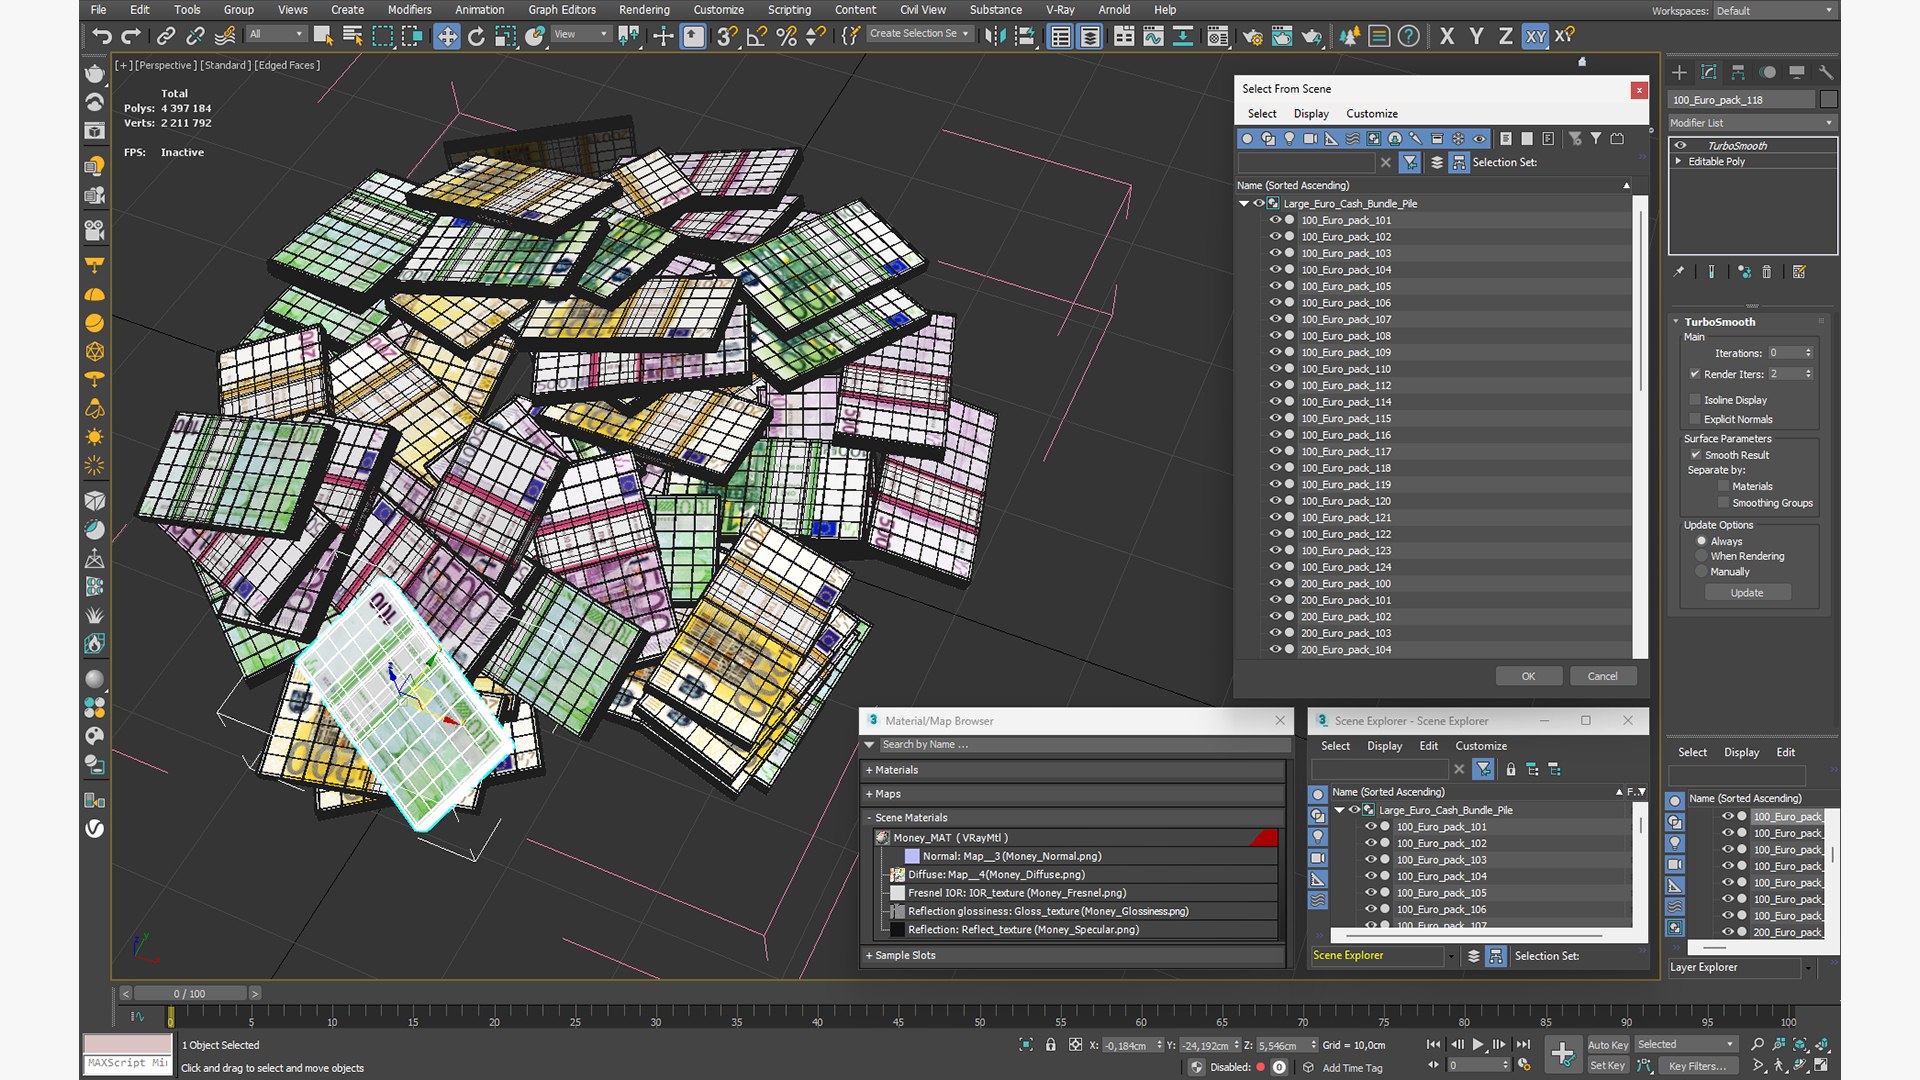Screen dimensions: 1920x1080
Task: Click Cancel in Select From Scene dialog
Action: [1602, 676]
